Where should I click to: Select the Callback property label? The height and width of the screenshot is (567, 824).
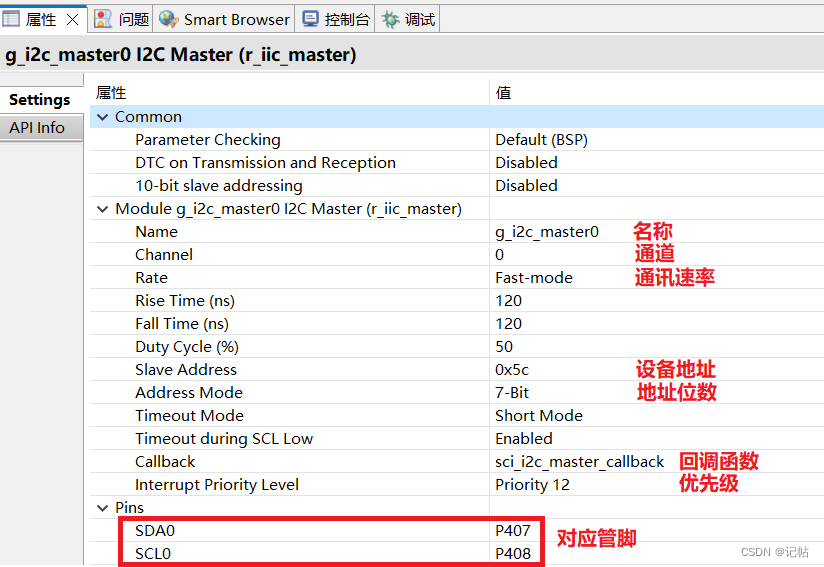(165, 462)
